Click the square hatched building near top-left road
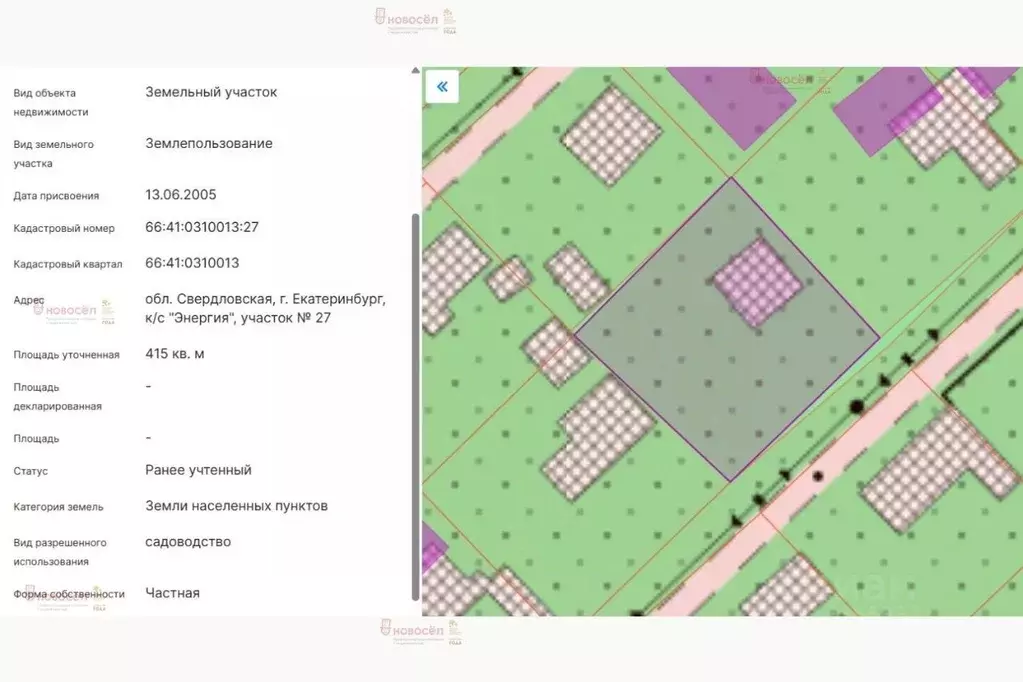Viewport: 1023px width, 682px height. point(611,134)
